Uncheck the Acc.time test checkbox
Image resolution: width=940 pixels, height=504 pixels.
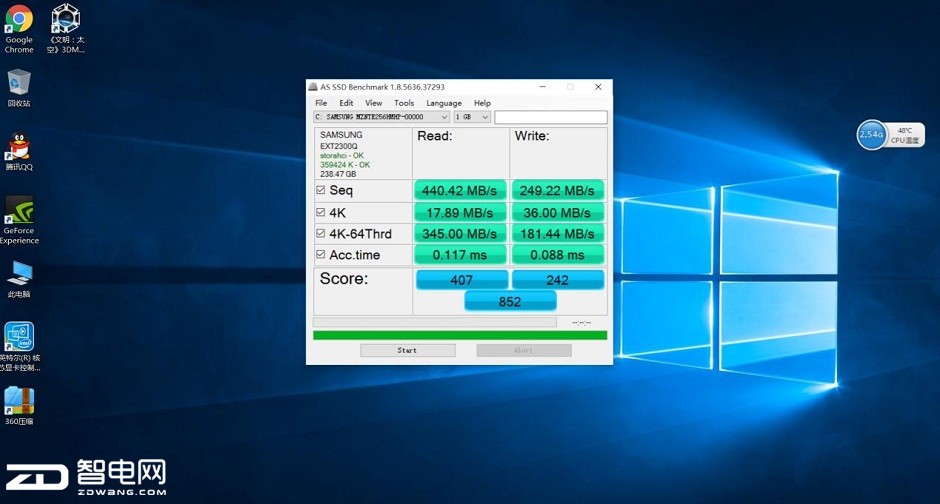click(321, 254)
